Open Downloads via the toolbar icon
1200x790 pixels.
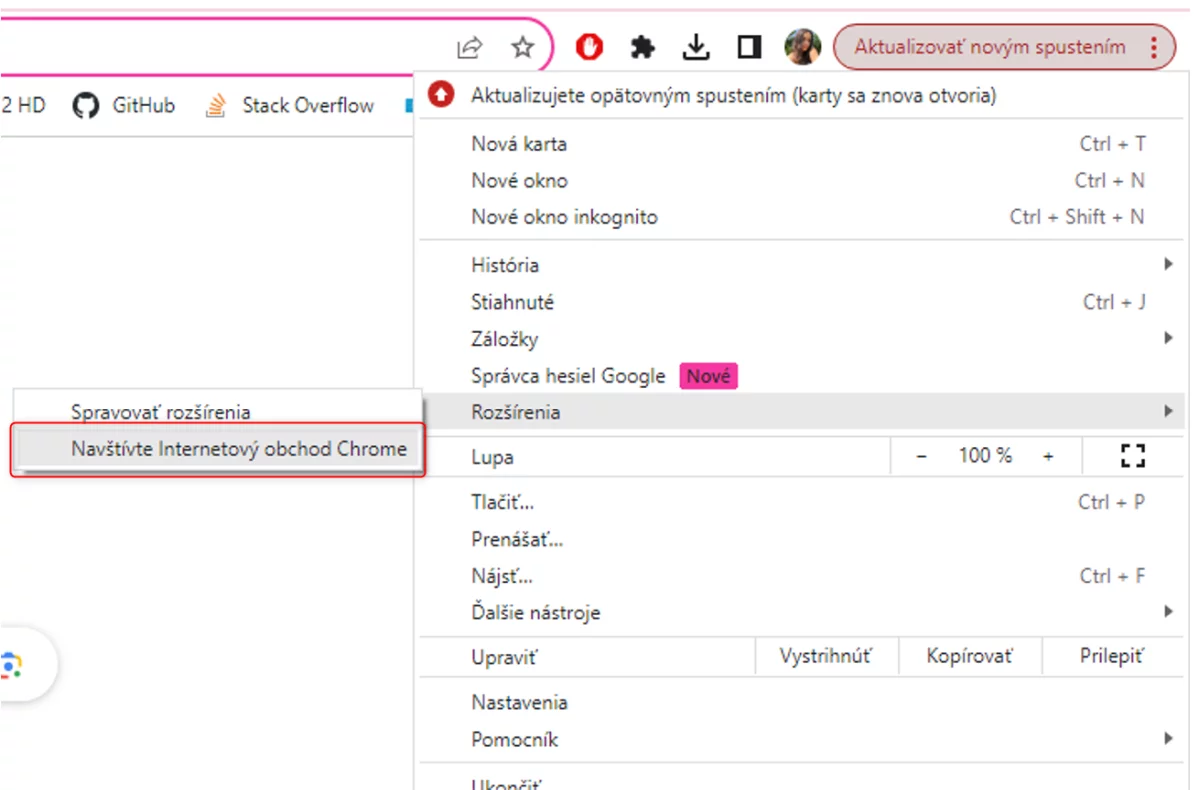(x=696, y=46)
